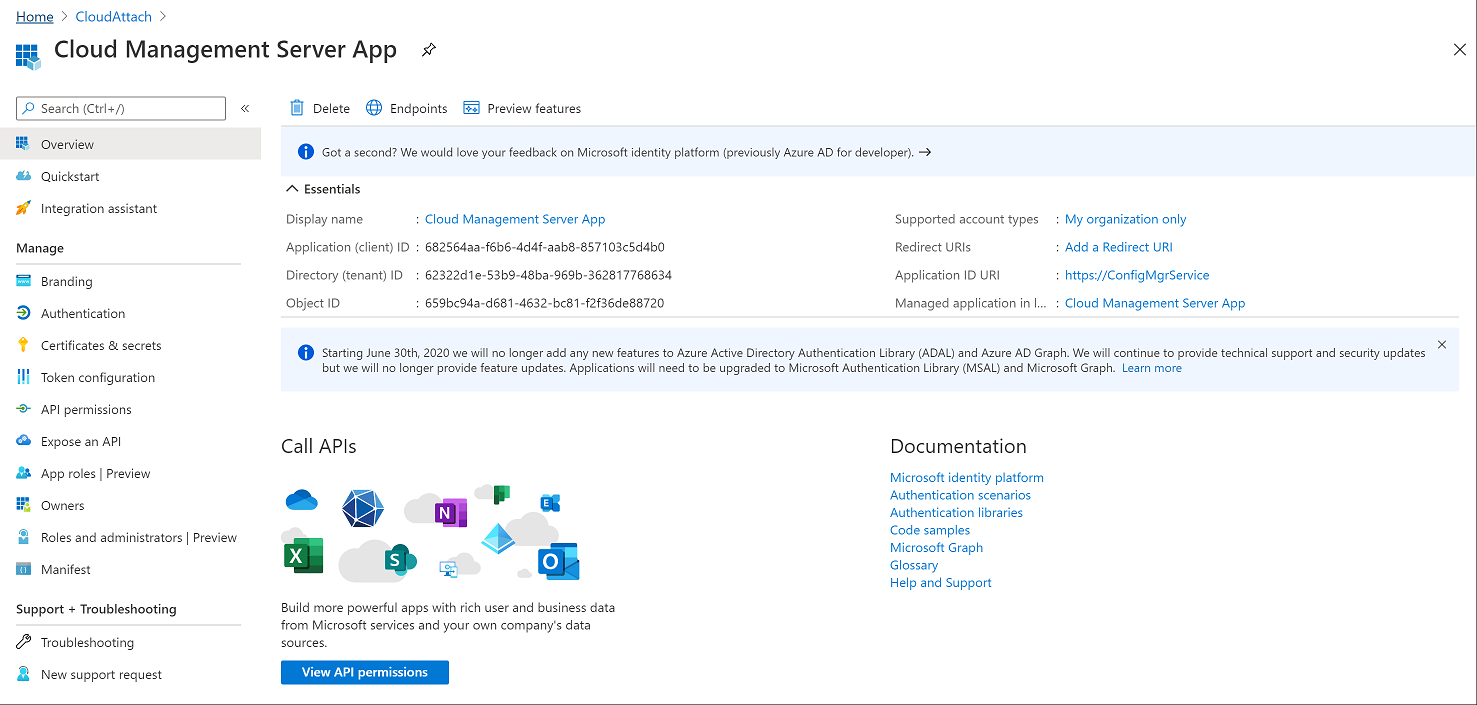Click the My organization only link
This screenshot has width=1477, height=705.
[1126, 219]
